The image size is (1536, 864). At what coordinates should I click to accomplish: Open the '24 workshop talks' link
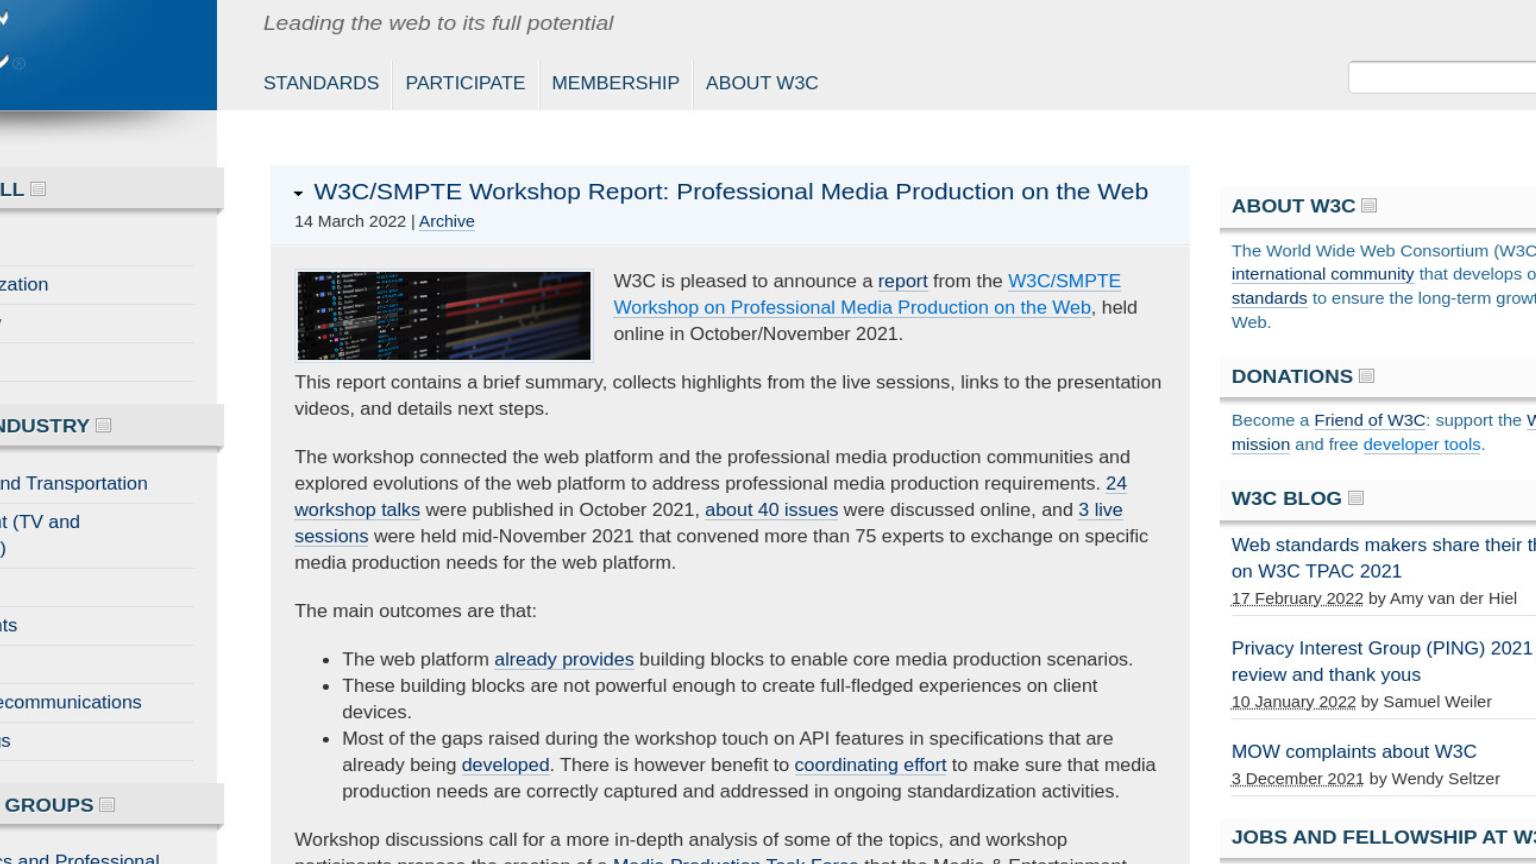[710, 496]
